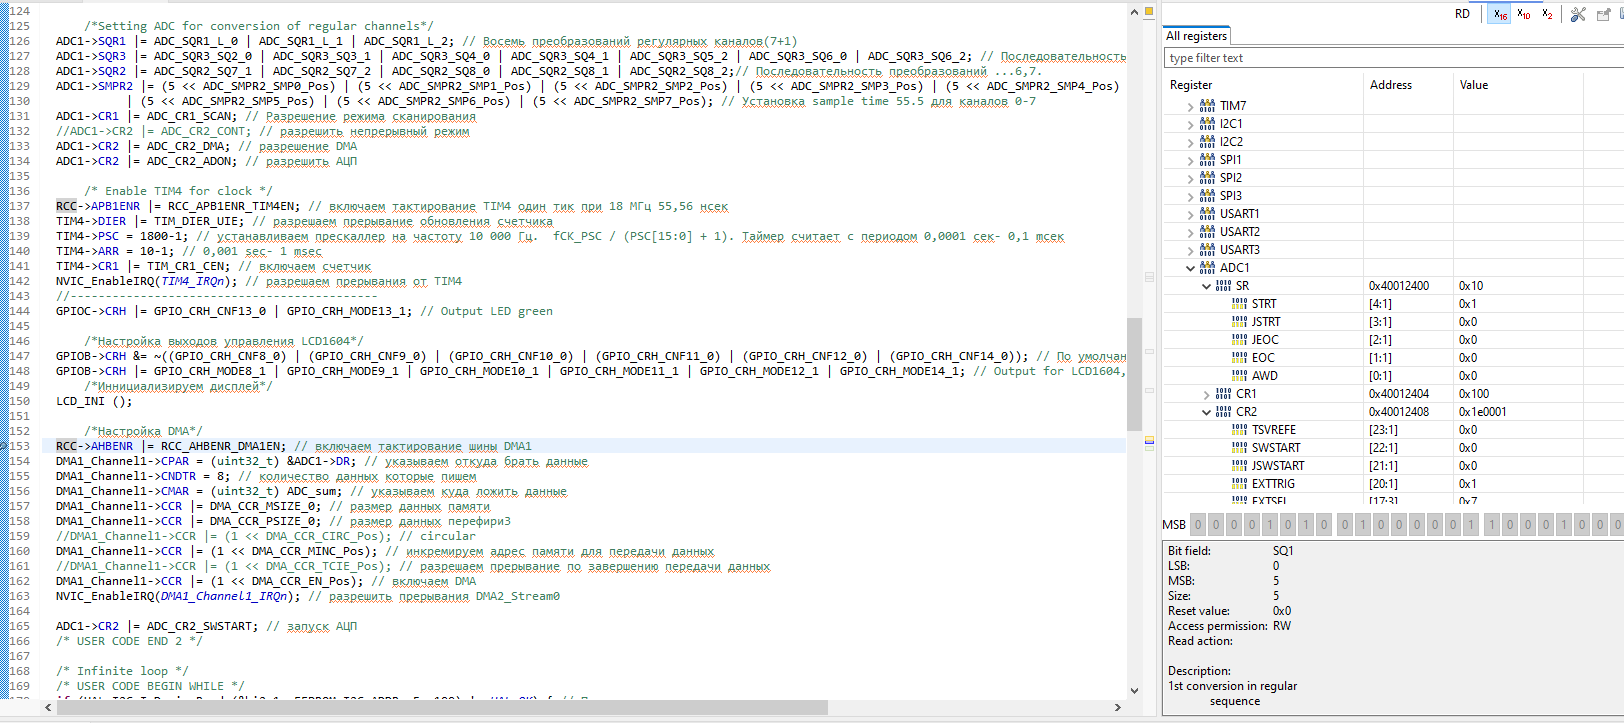Click the export registers icon
The height and width of the screenshot is (723, 1624).
coord(1604,14)
